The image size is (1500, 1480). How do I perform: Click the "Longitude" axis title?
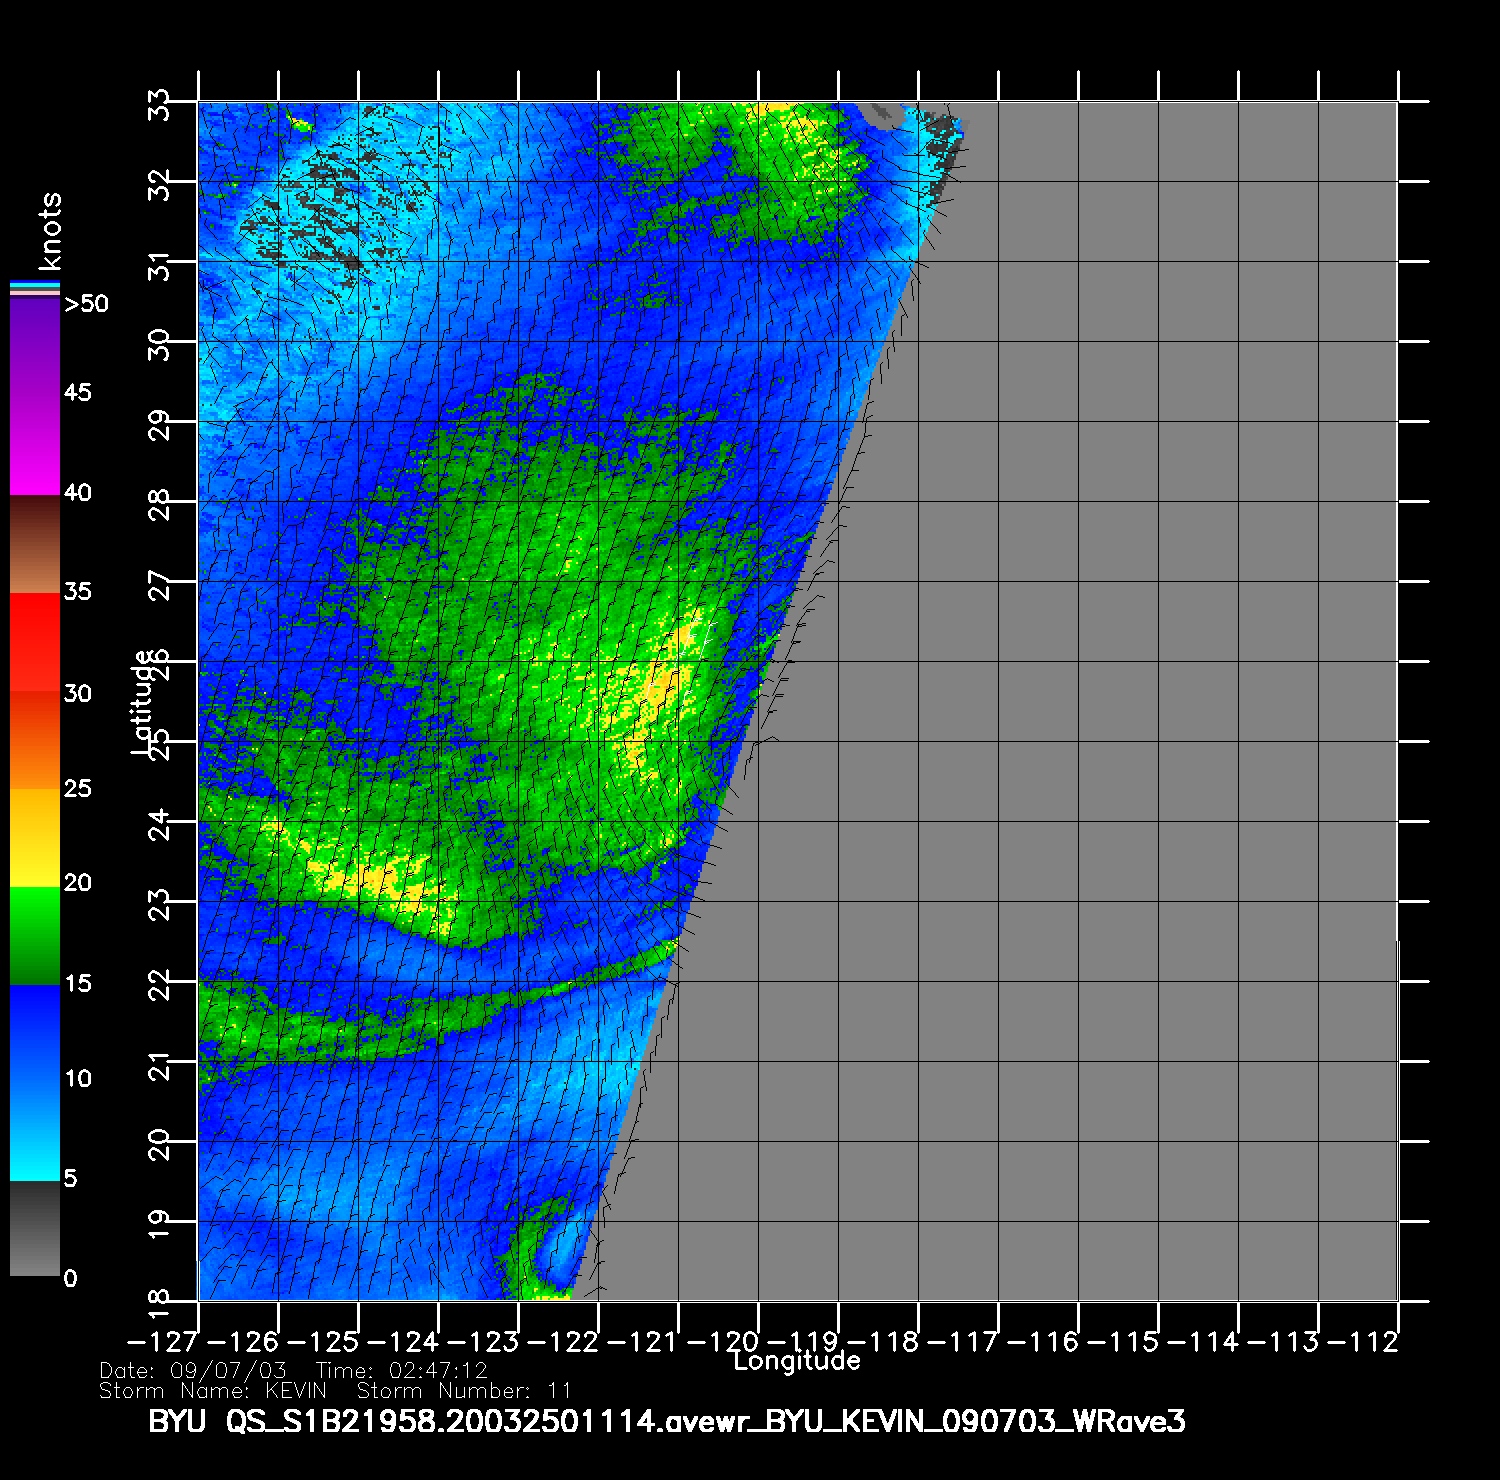[796, 1361]
